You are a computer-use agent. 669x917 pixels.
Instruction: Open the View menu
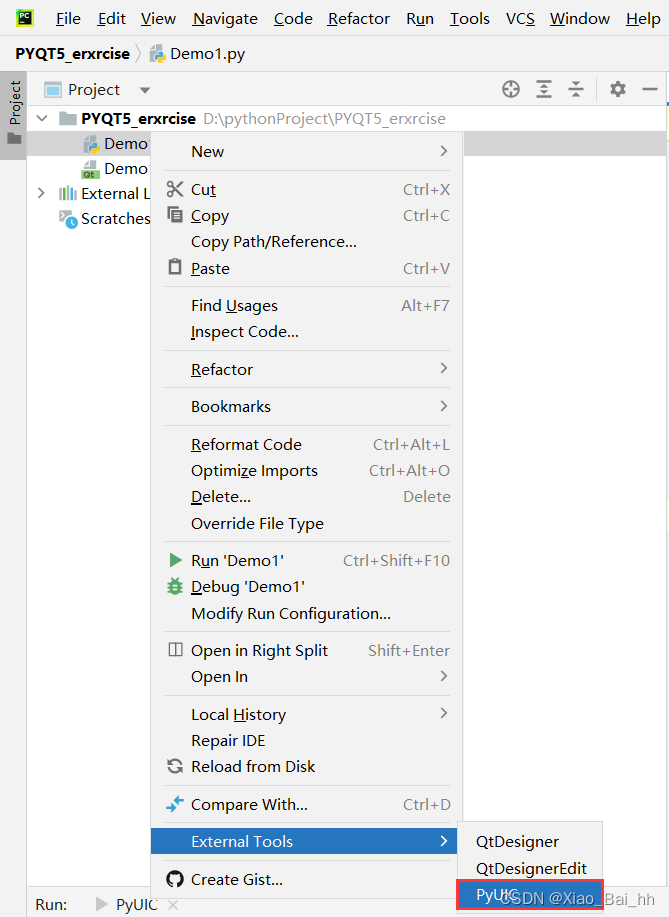(158, 19)
